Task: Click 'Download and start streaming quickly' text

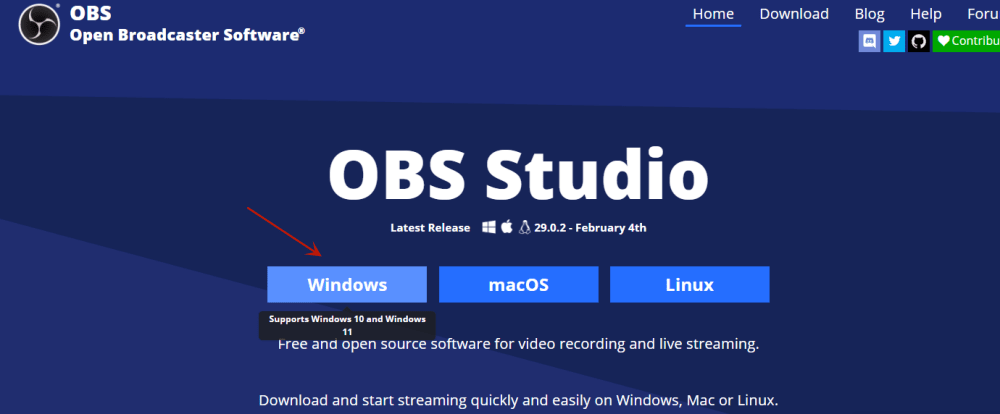Action: [518, 401]
